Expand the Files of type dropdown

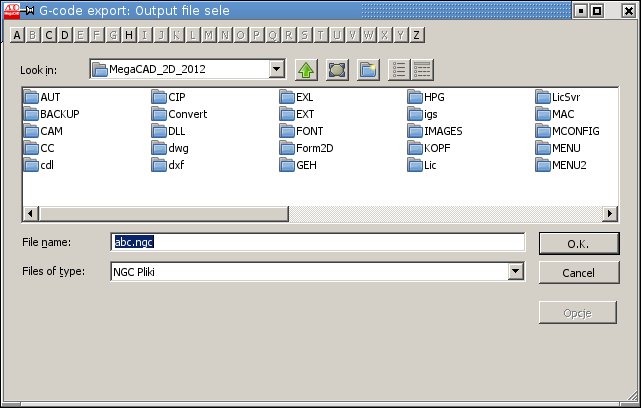(515, 271)
